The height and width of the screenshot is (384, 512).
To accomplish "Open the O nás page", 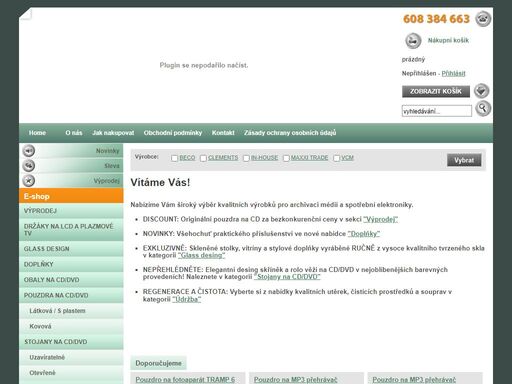I will (x=74, y=133).
